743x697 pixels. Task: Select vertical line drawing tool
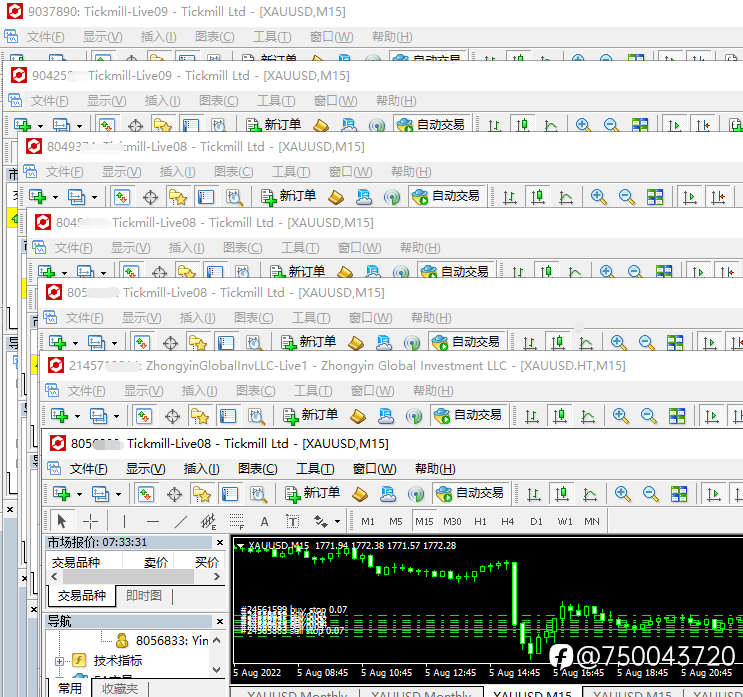click(124, 521)
